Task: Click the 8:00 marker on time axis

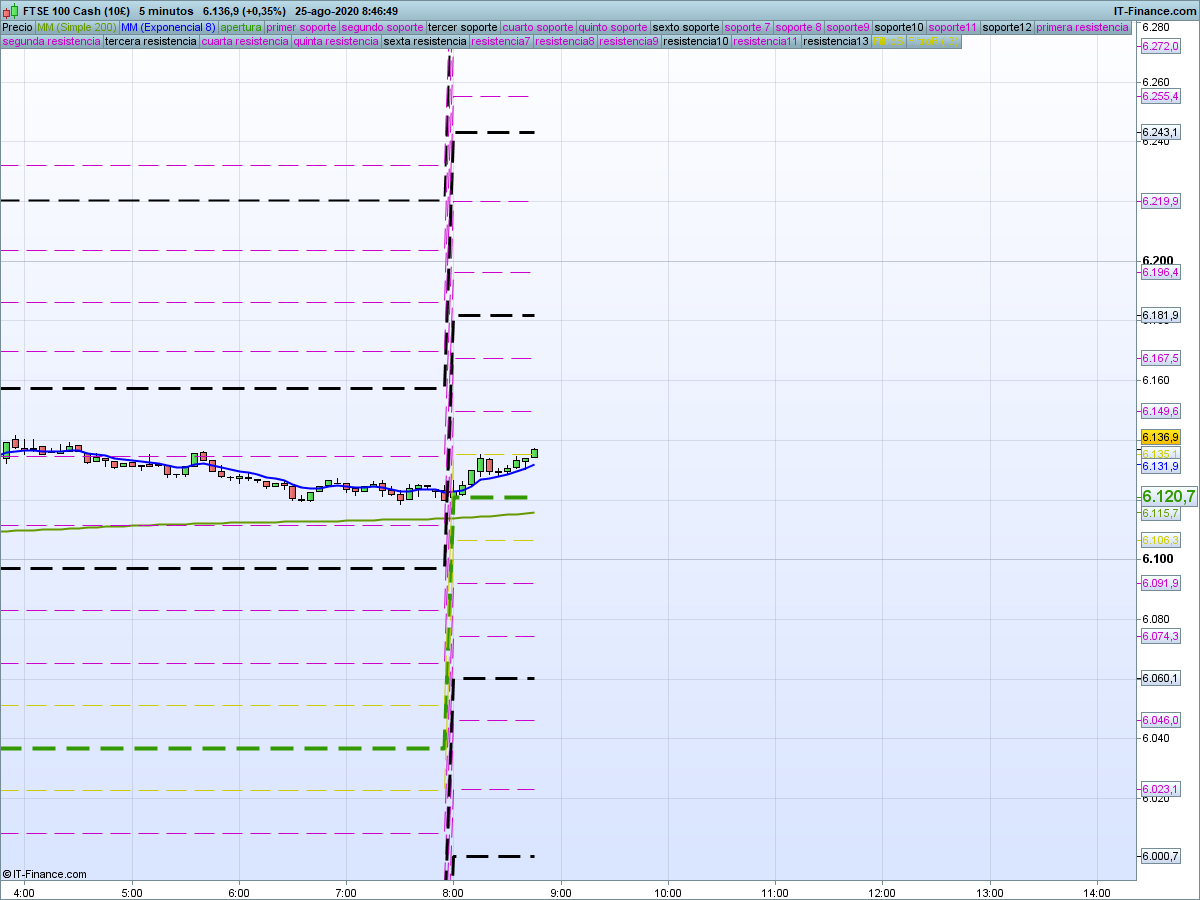Action: coord(453,892)
